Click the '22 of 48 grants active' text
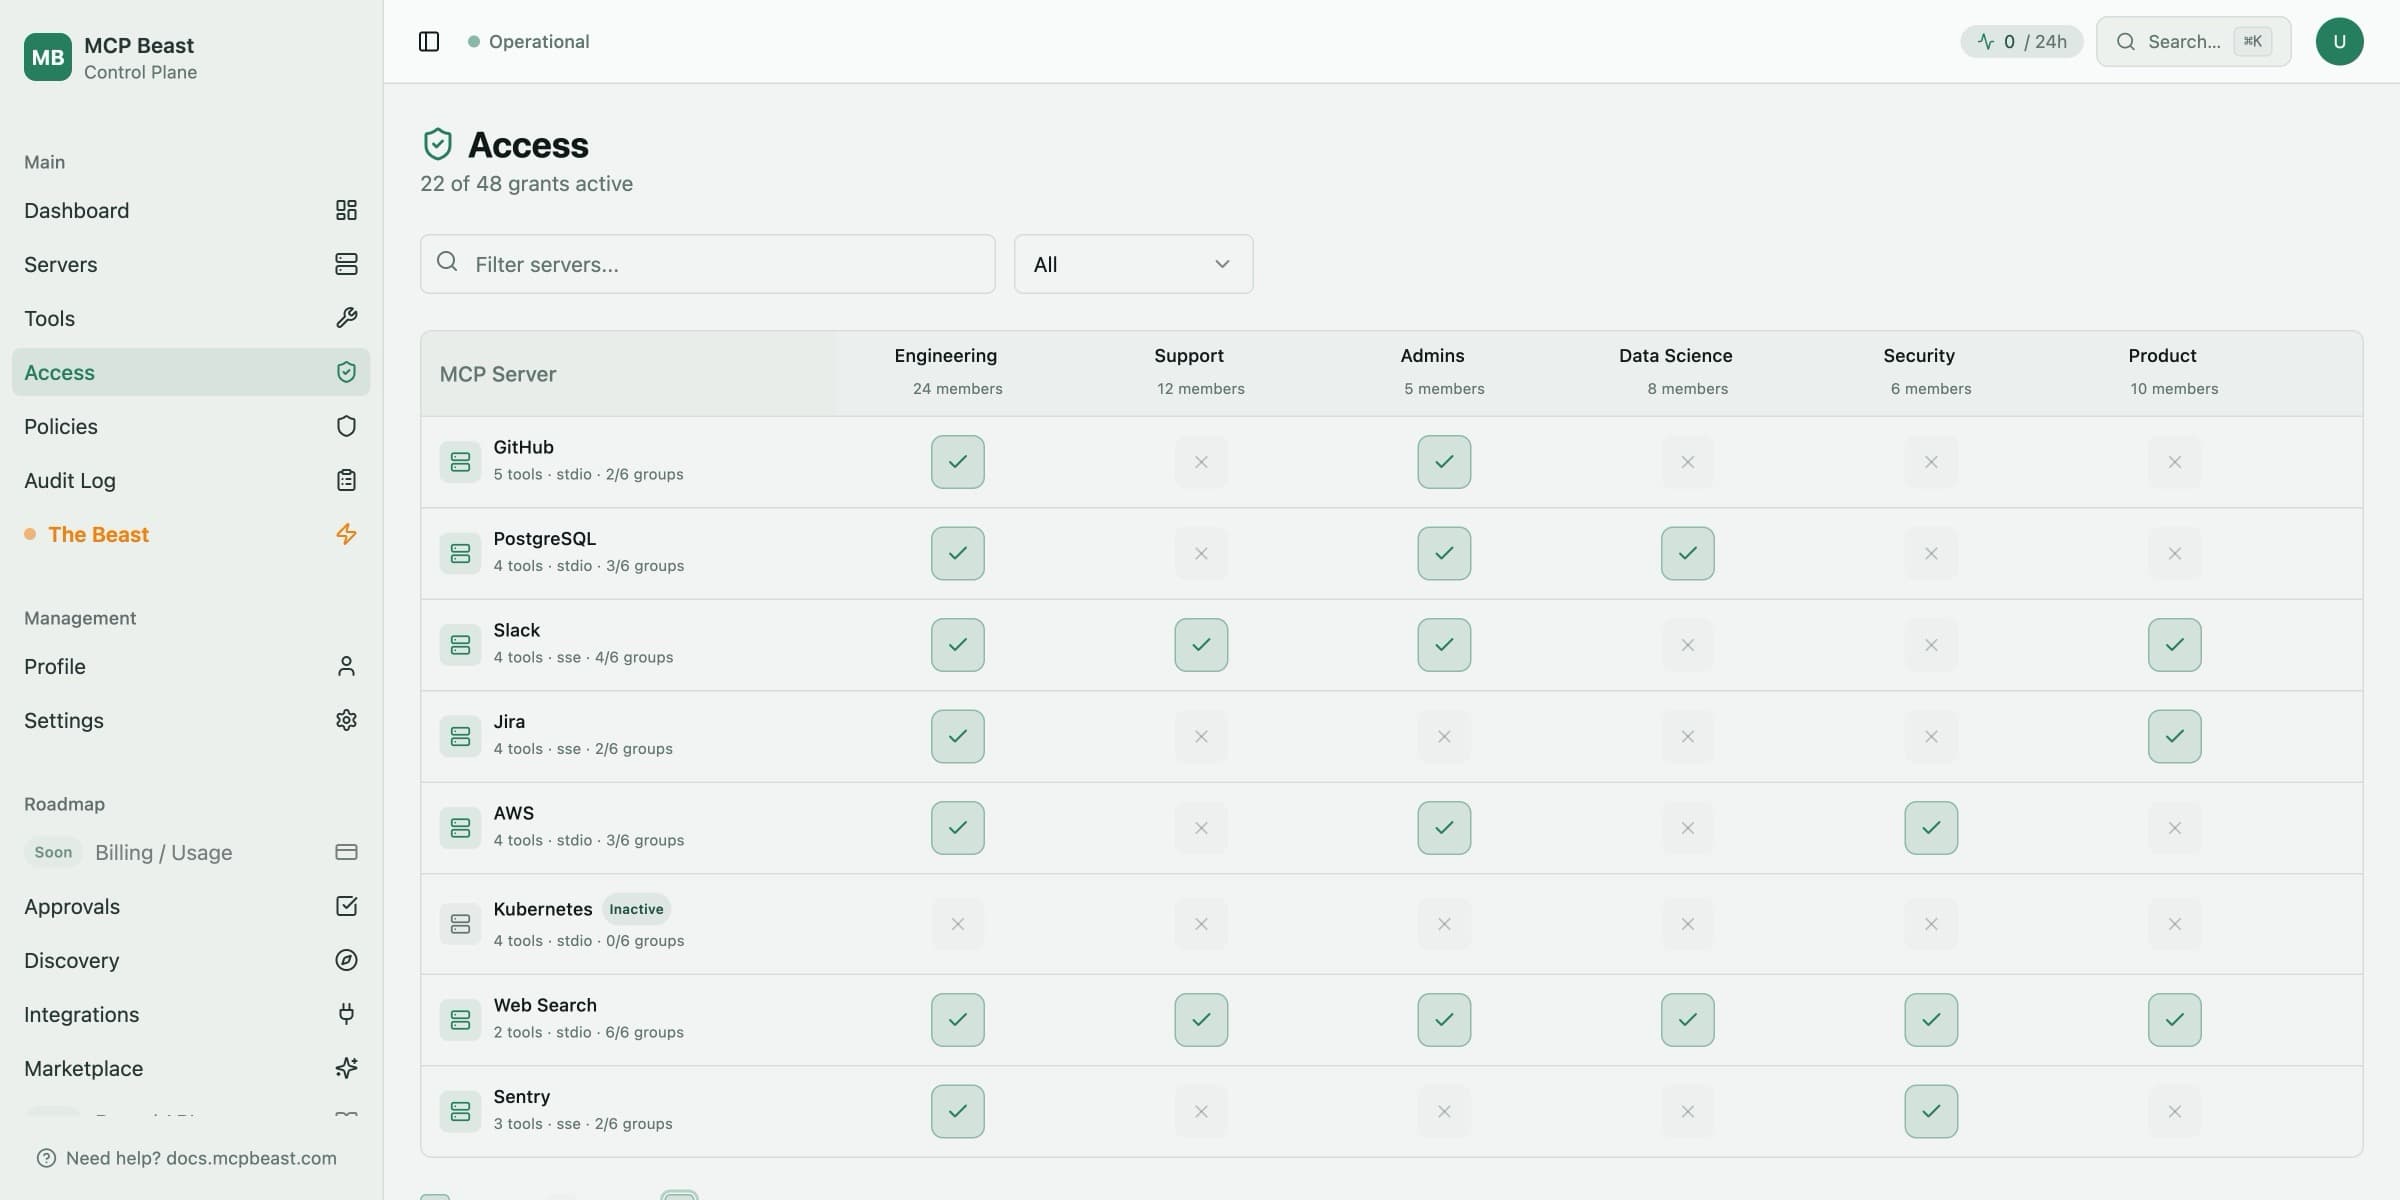The width and height of the screenshot is (2400, 1200). click(526, 184)
